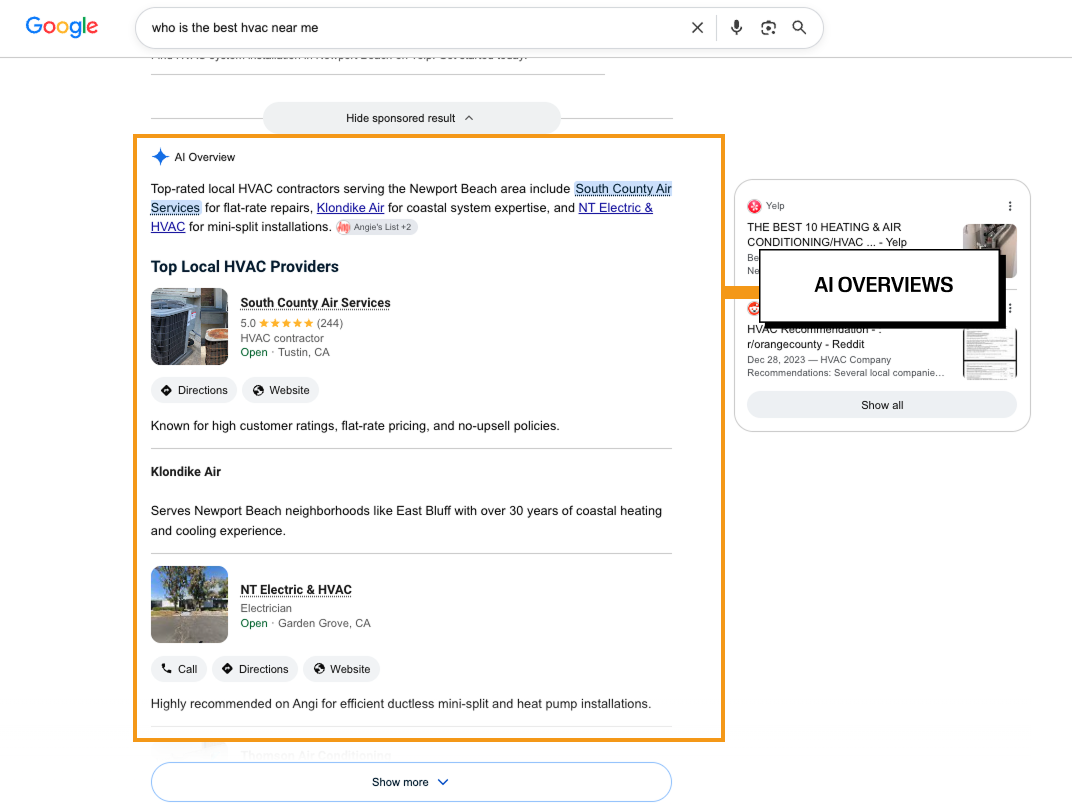The width and height of the screenshot is (1072, 806).
Task: Open Yelp result thumbnail image
Action: point(989,237)
